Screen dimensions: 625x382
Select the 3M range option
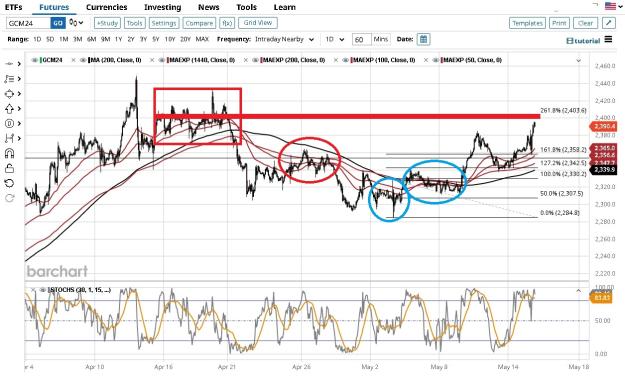tap(77, 39)
